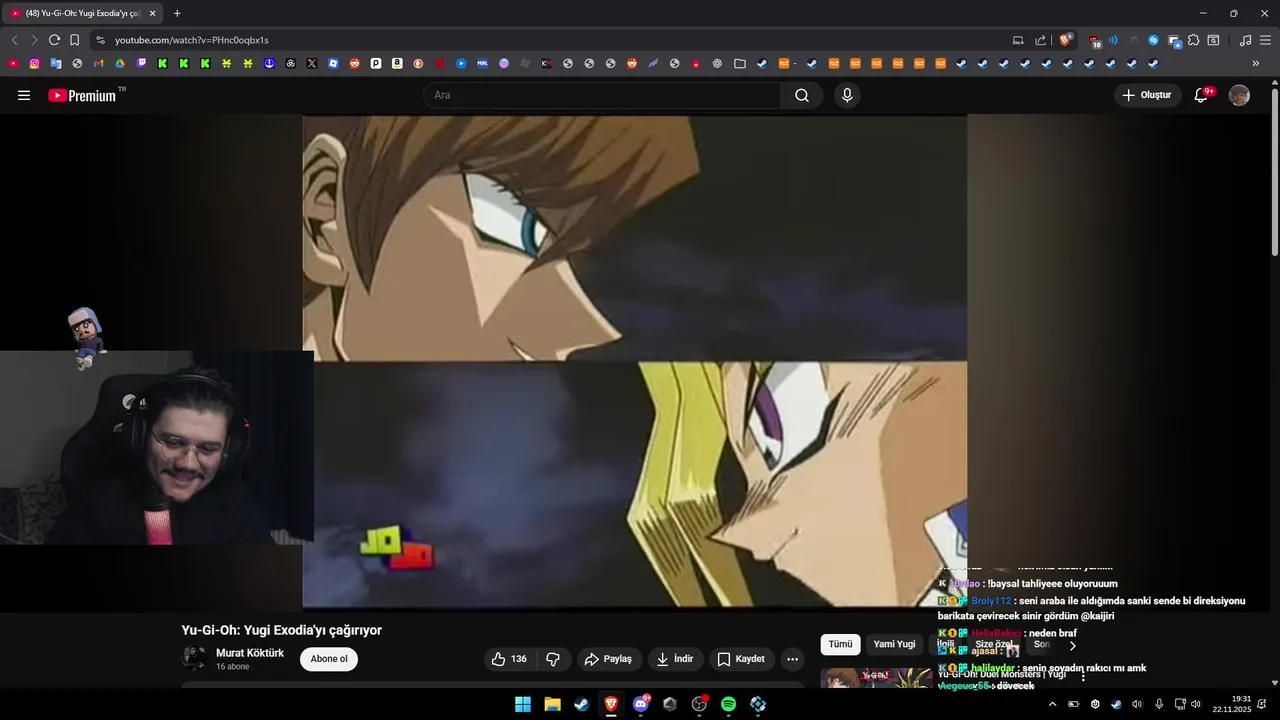Open Brave playlist music note icon
The image size is (1280, 720).
(1245, 40)
